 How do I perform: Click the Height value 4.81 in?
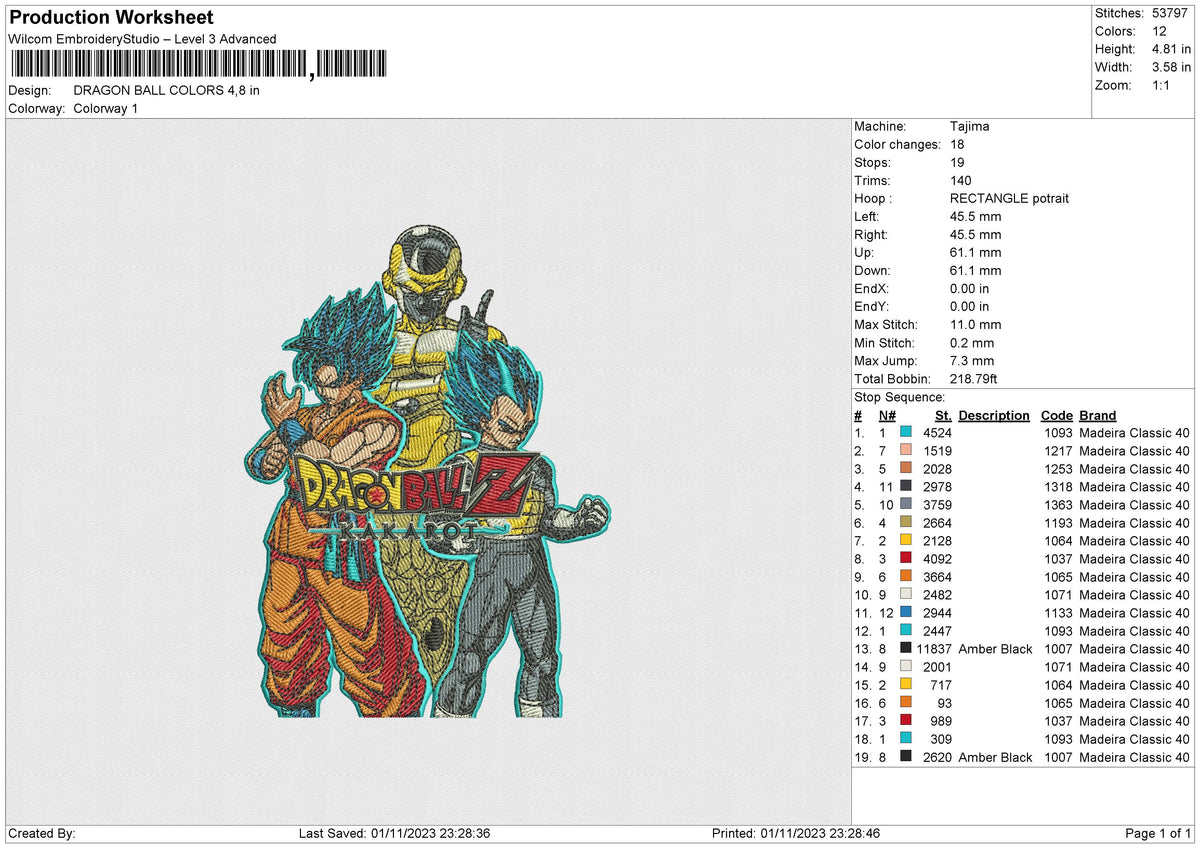point(1171,49)
